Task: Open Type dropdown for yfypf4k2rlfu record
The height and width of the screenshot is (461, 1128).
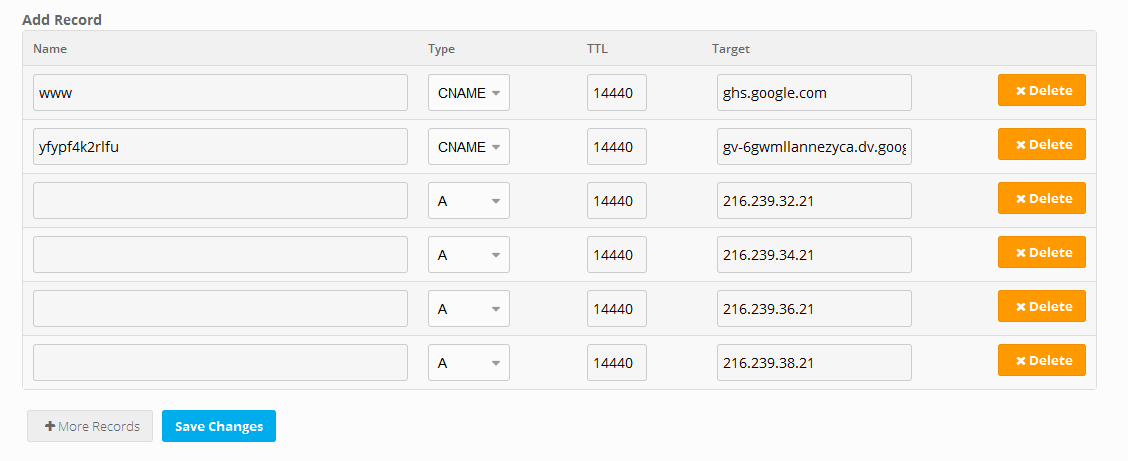Action: pyautogui.click(x=469, y=147)
